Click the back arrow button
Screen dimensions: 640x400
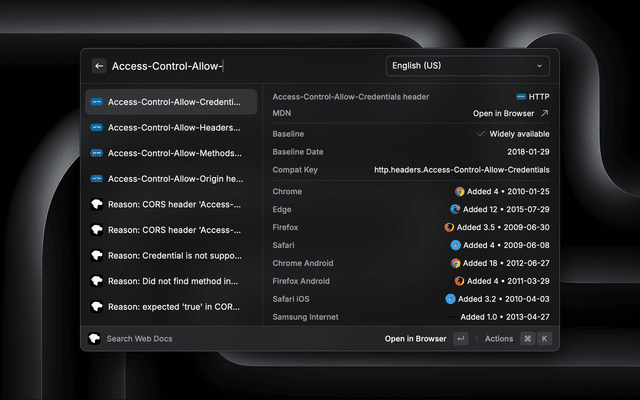pos(99,66)
